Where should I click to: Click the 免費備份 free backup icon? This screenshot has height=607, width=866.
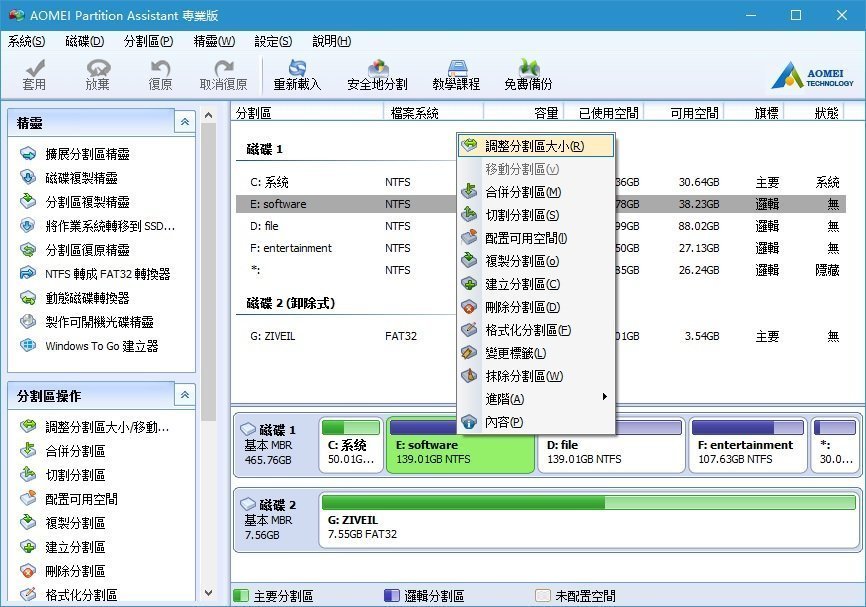(529, 68)
